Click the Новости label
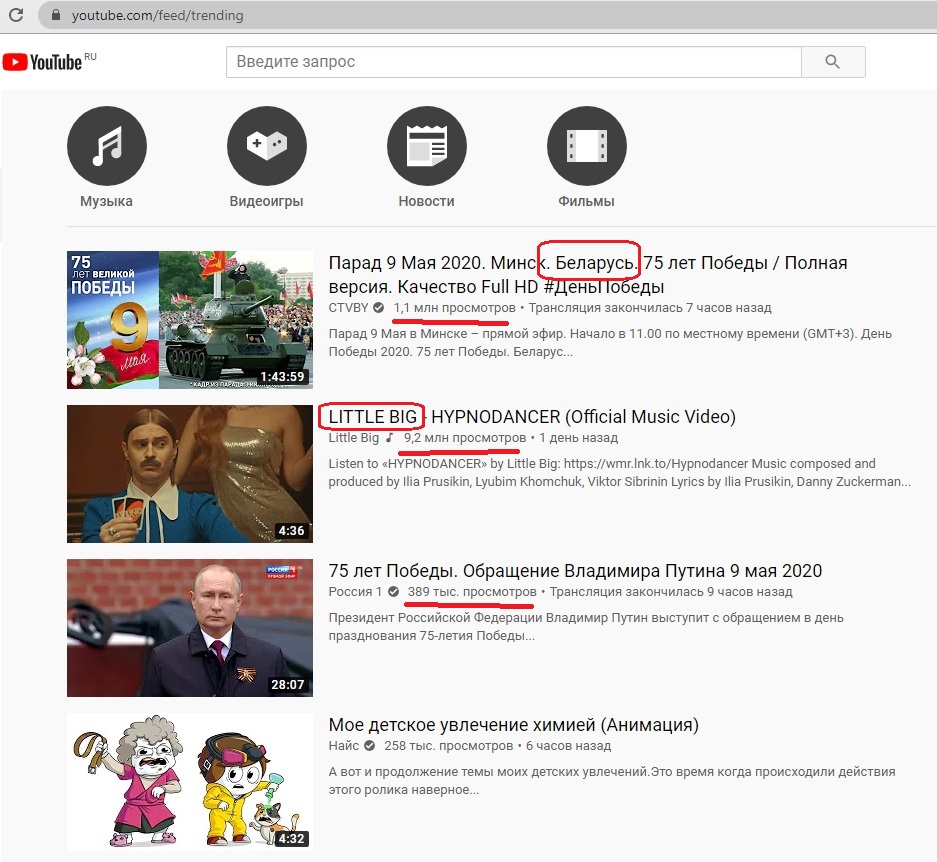937x862 pixels. (427, 201)
